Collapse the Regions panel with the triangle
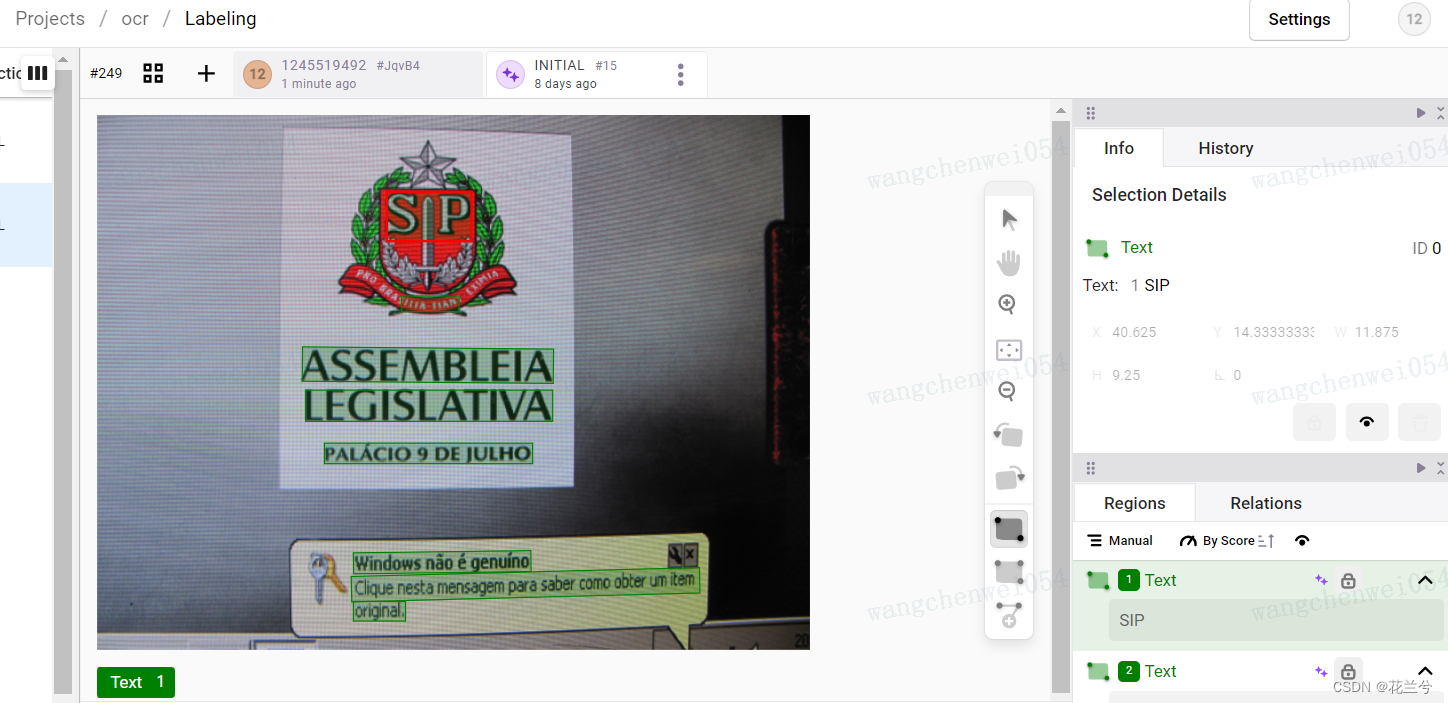The width and height of the screenshot is (1448, 703). (1421, 468)
